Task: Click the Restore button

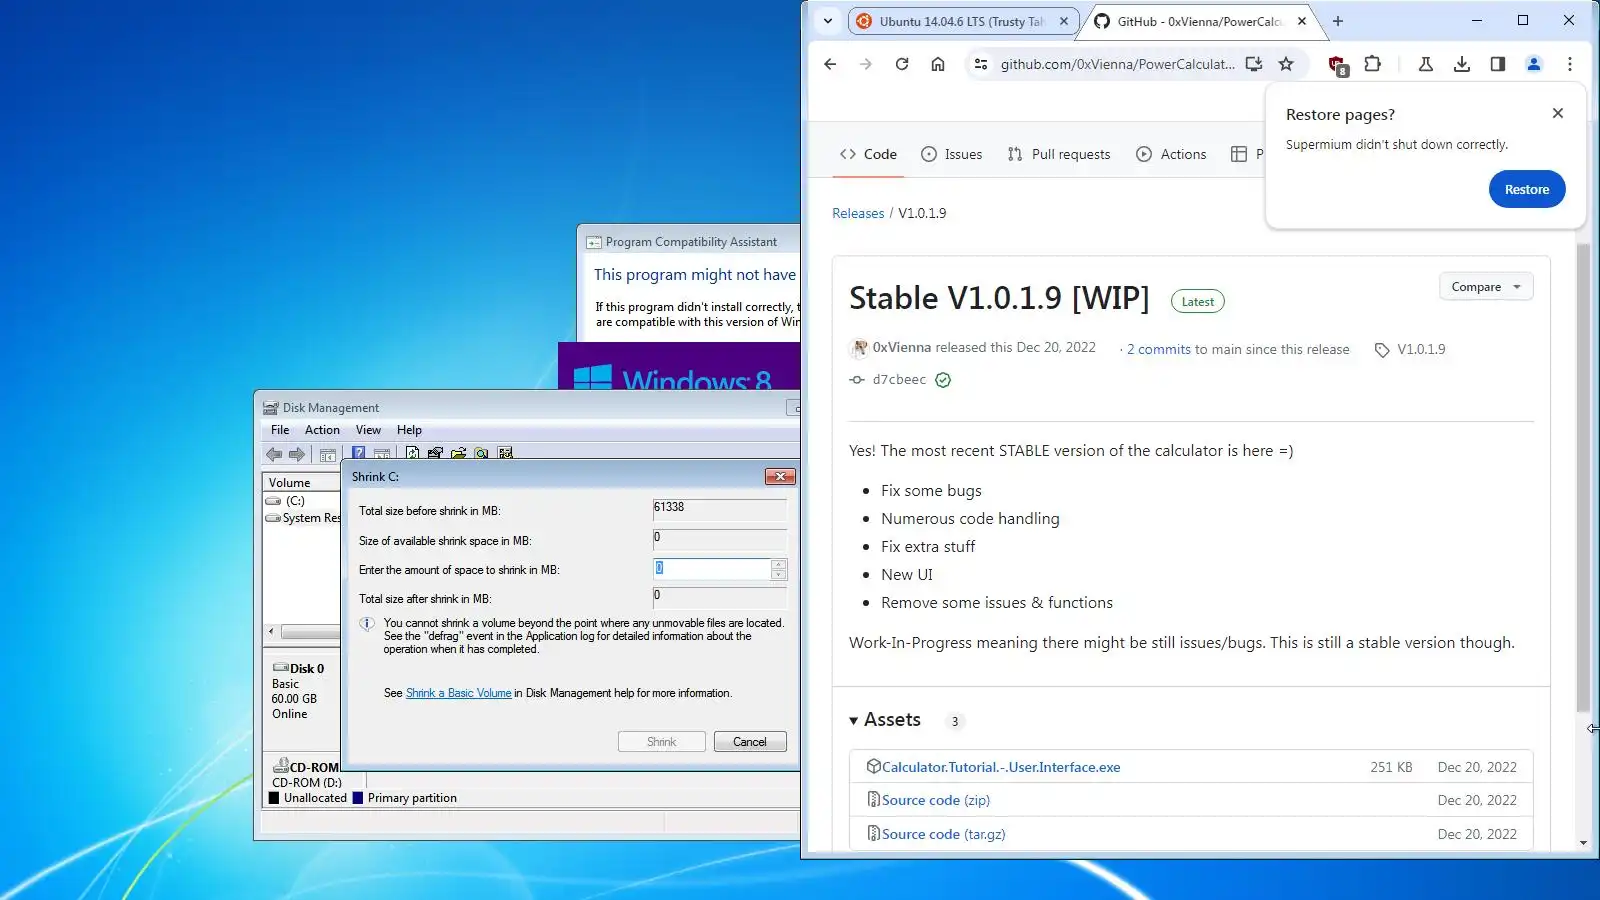Action: pos(1527,189)
